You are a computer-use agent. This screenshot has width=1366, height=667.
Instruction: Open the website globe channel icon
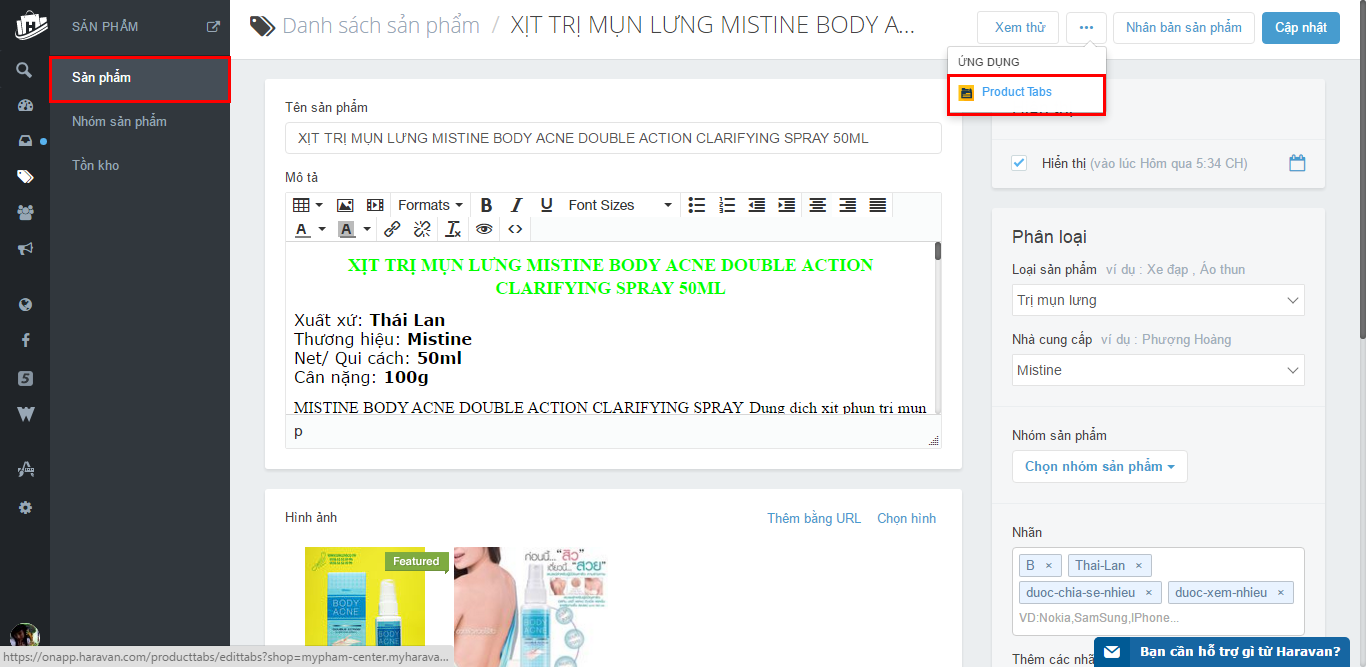click(x=25, y=305)
